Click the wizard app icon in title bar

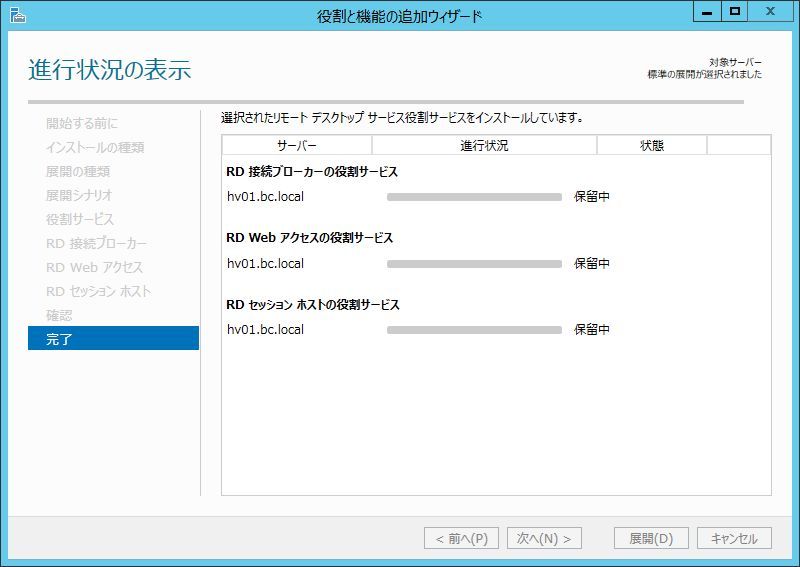click(x=18, y=15)
